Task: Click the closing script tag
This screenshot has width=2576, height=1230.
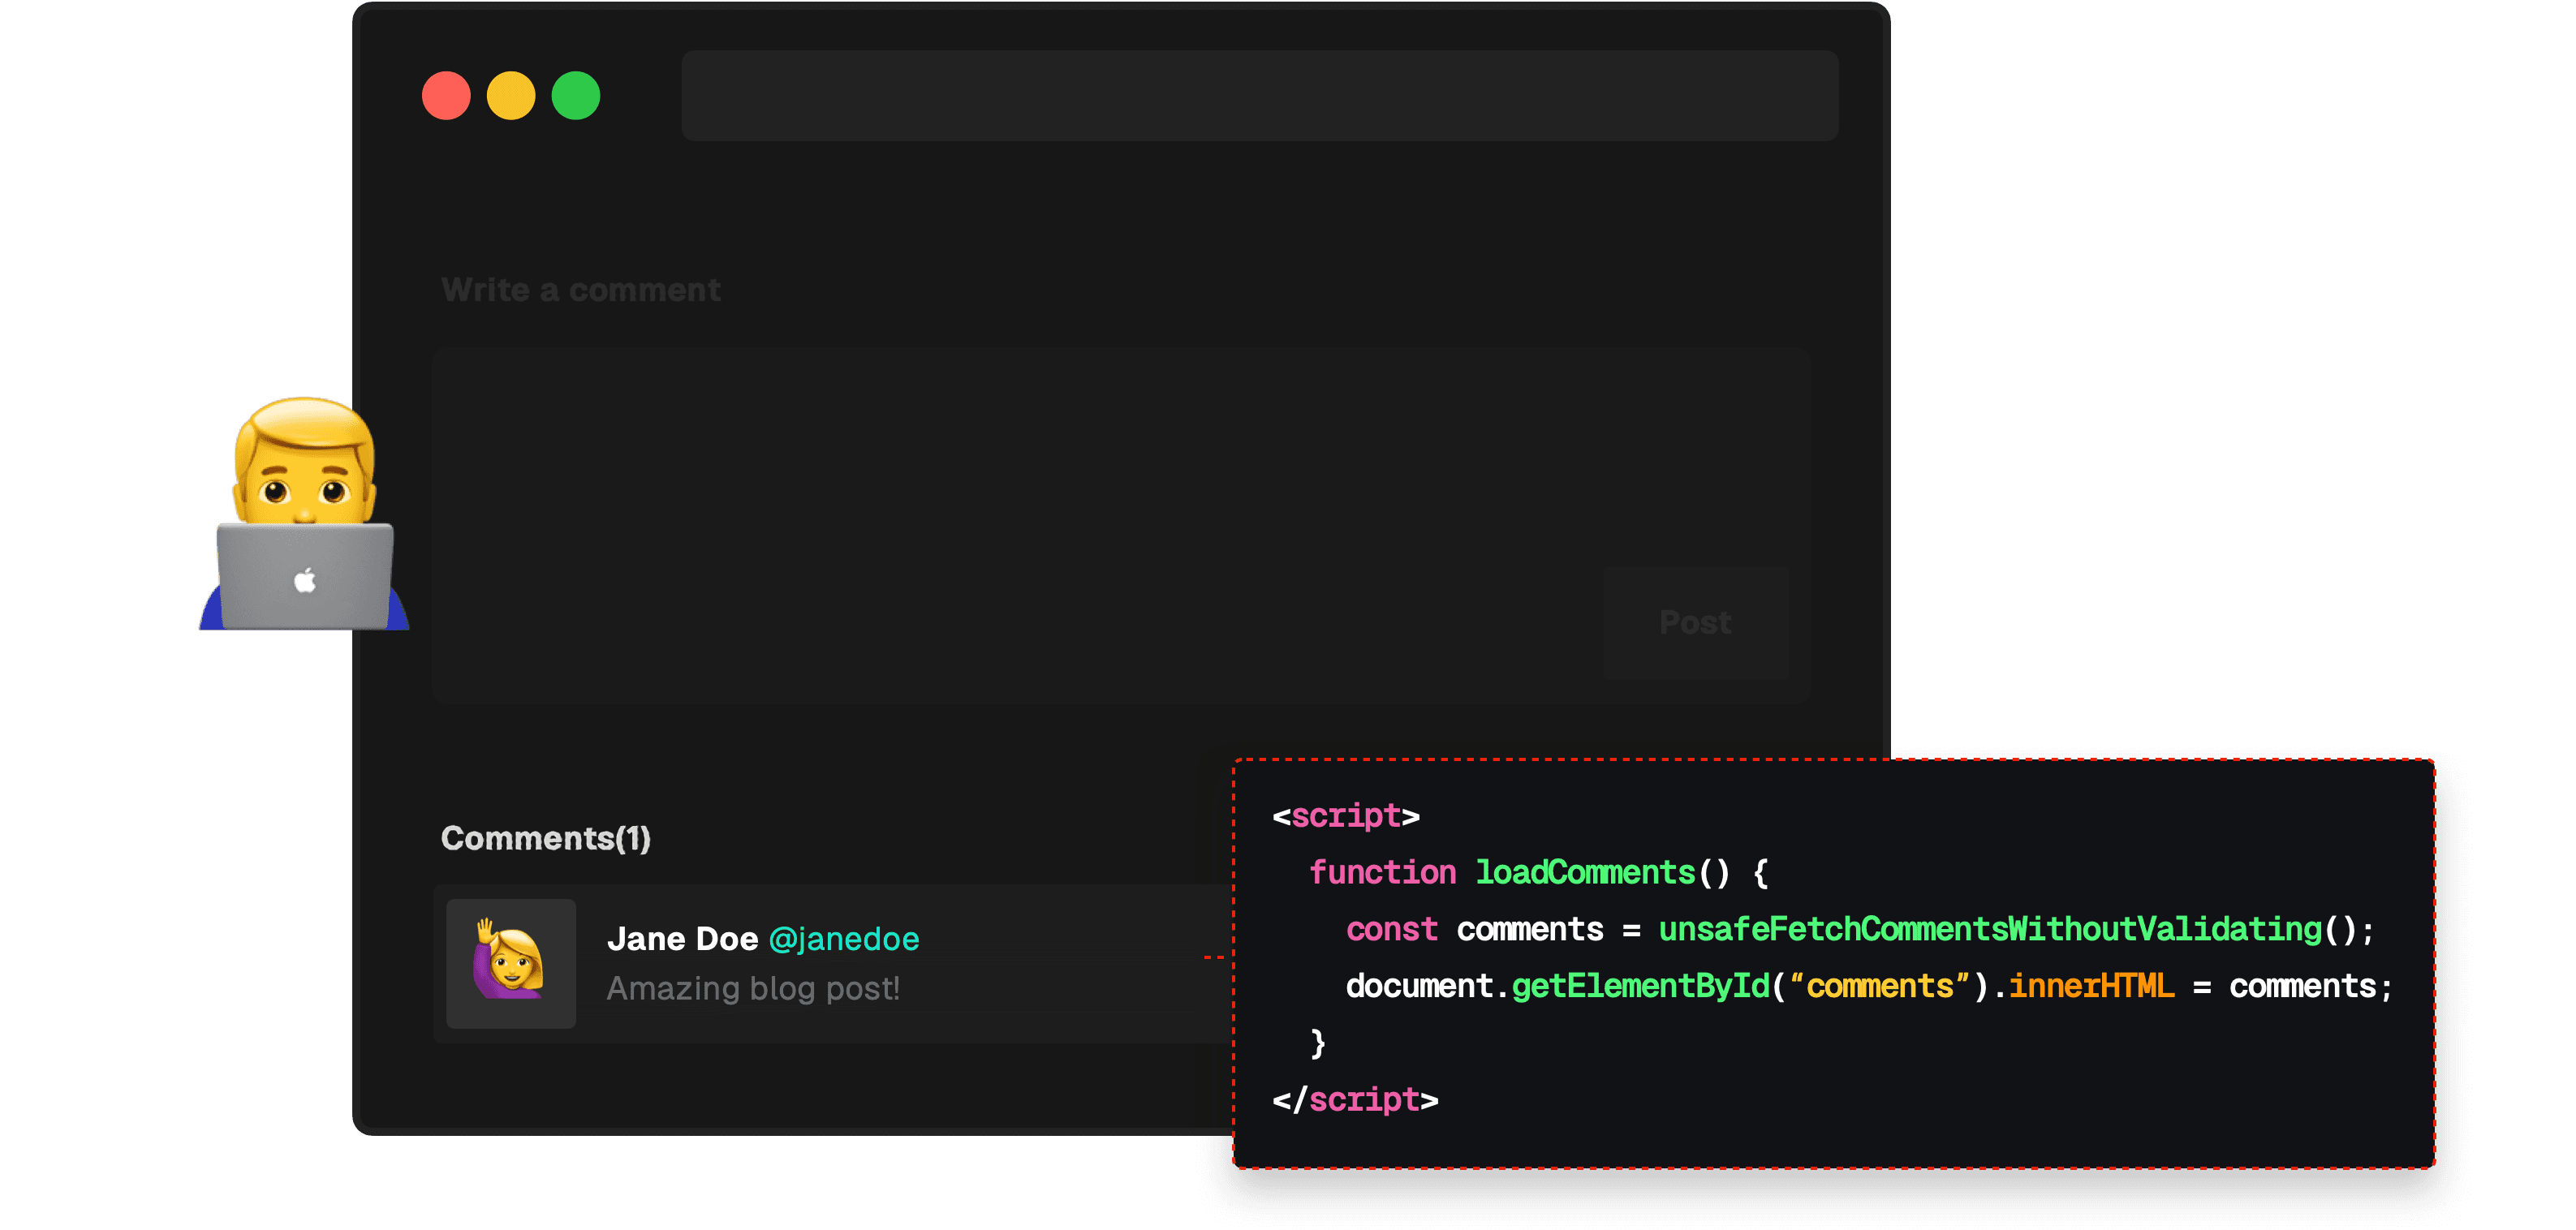Action: pyautogui.click(x=1355, y=1100)
